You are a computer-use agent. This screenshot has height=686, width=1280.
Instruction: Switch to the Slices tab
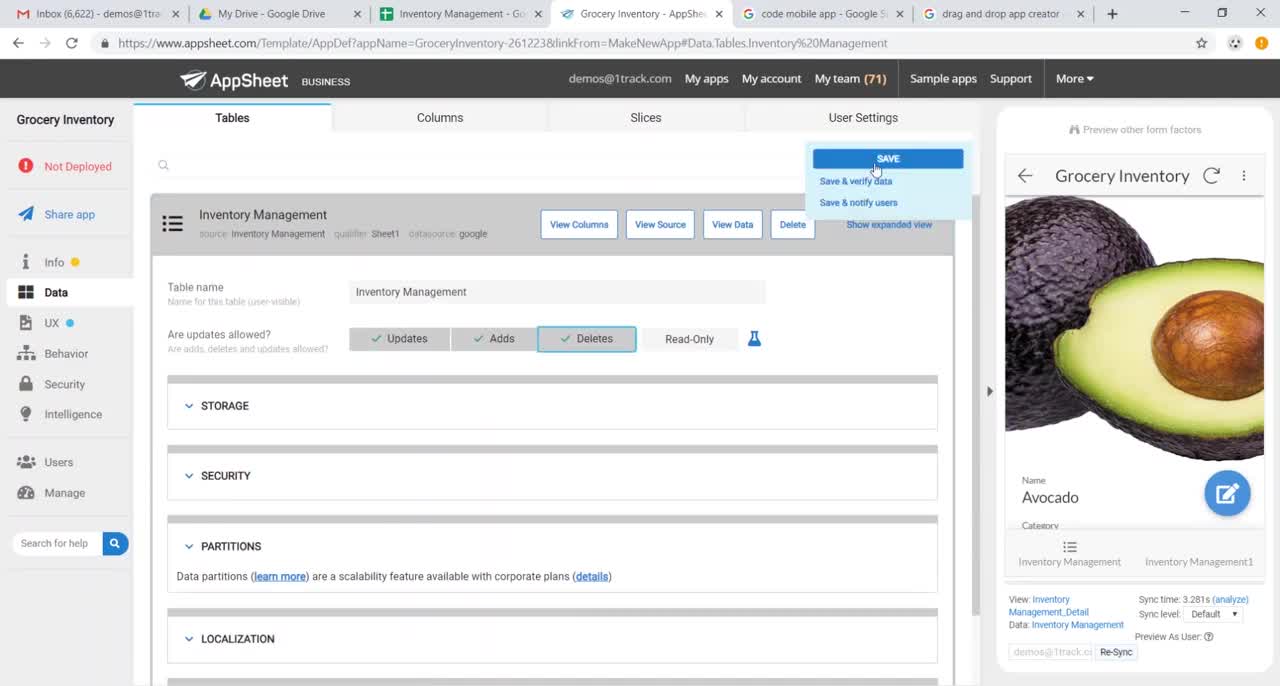(x=646, y=118)
